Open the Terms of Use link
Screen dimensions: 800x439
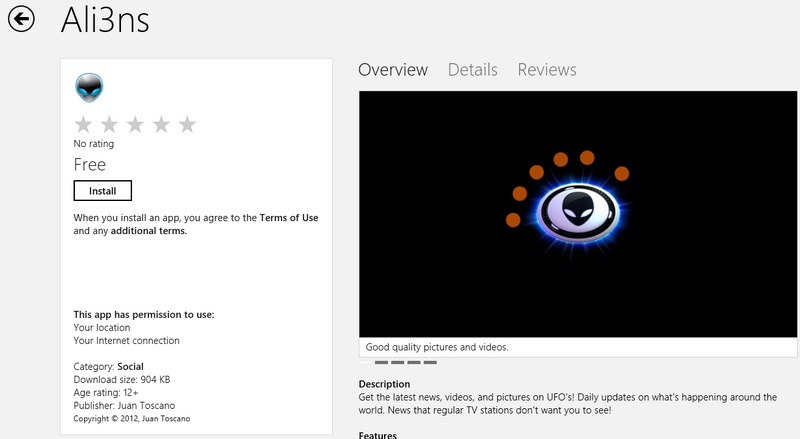(x=289, y=218)
